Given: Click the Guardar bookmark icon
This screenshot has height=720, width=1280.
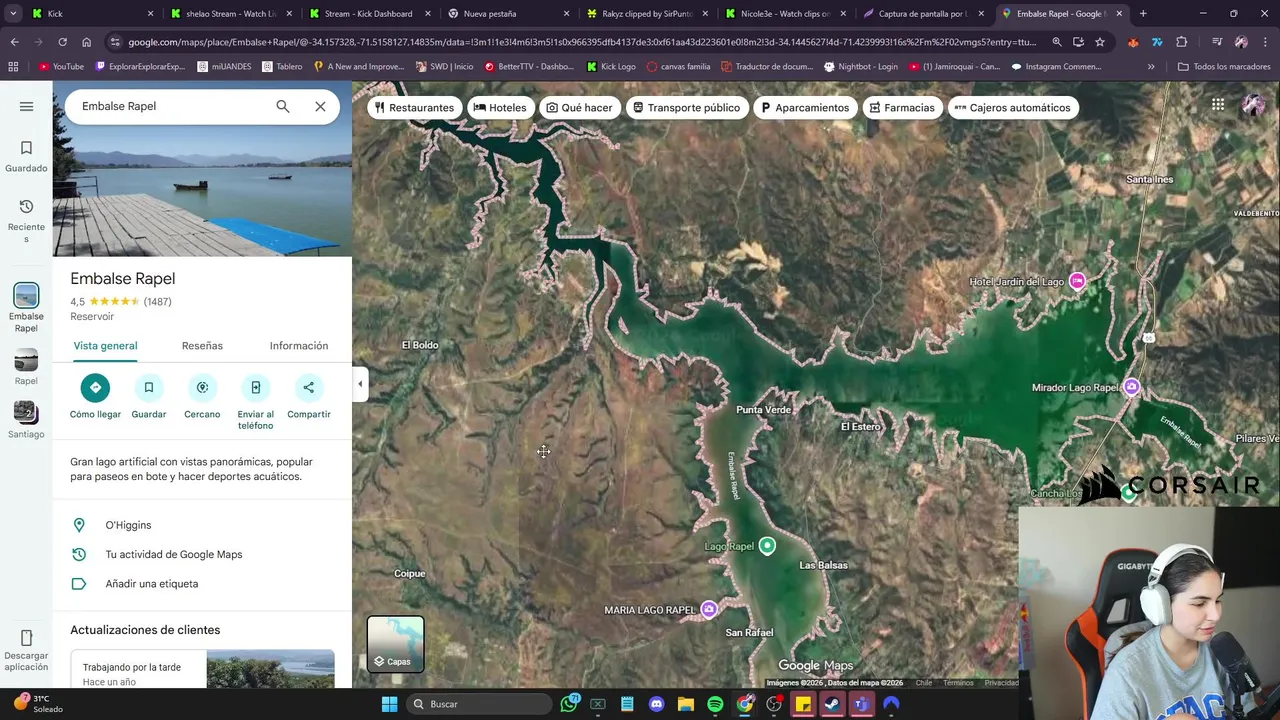Looking at the screenshot, I should point(148,387).
